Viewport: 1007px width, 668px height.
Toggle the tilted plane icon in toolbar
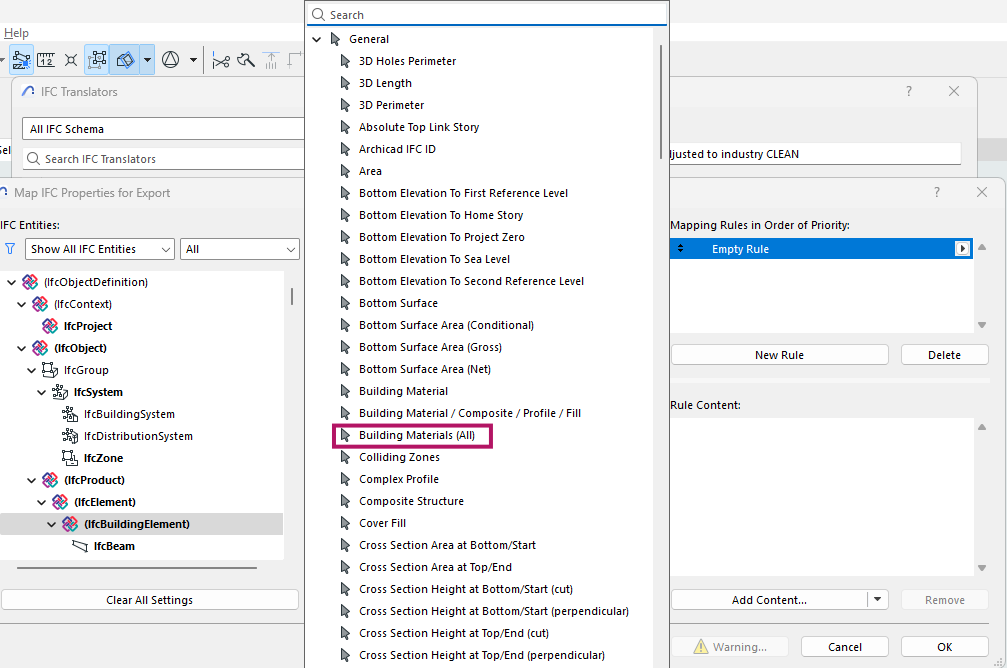coord(125,60)
